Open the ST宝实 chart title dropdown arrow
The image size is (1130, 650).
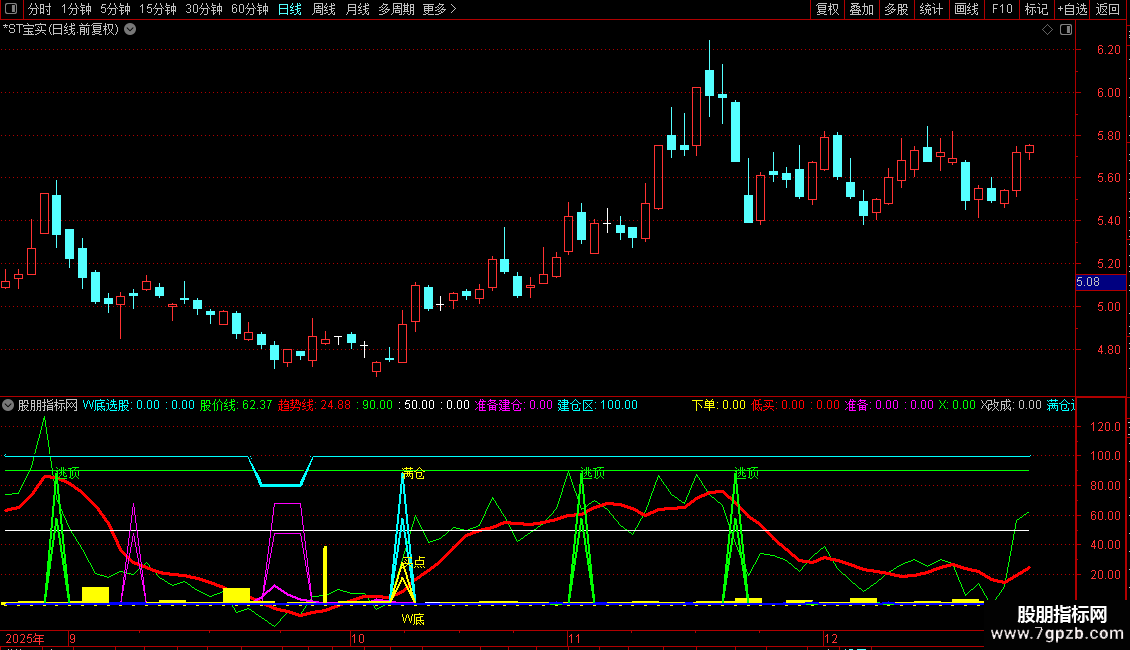point(130,30)
